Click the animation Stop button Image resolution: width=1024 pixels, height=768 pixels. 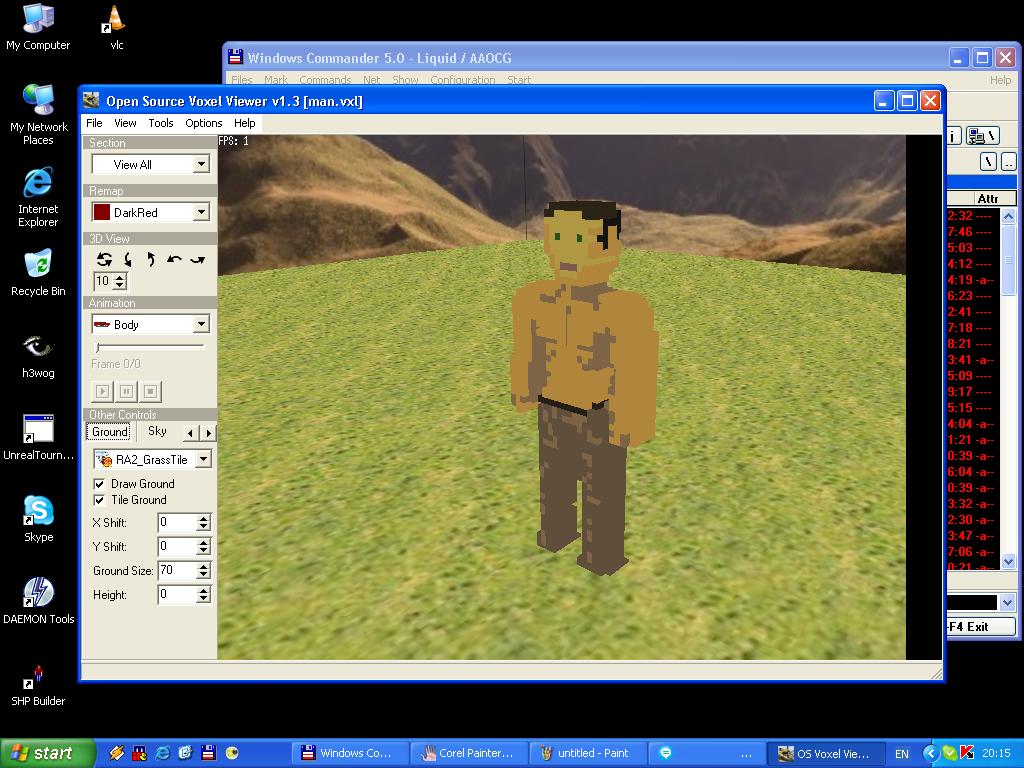pos(150,391)
